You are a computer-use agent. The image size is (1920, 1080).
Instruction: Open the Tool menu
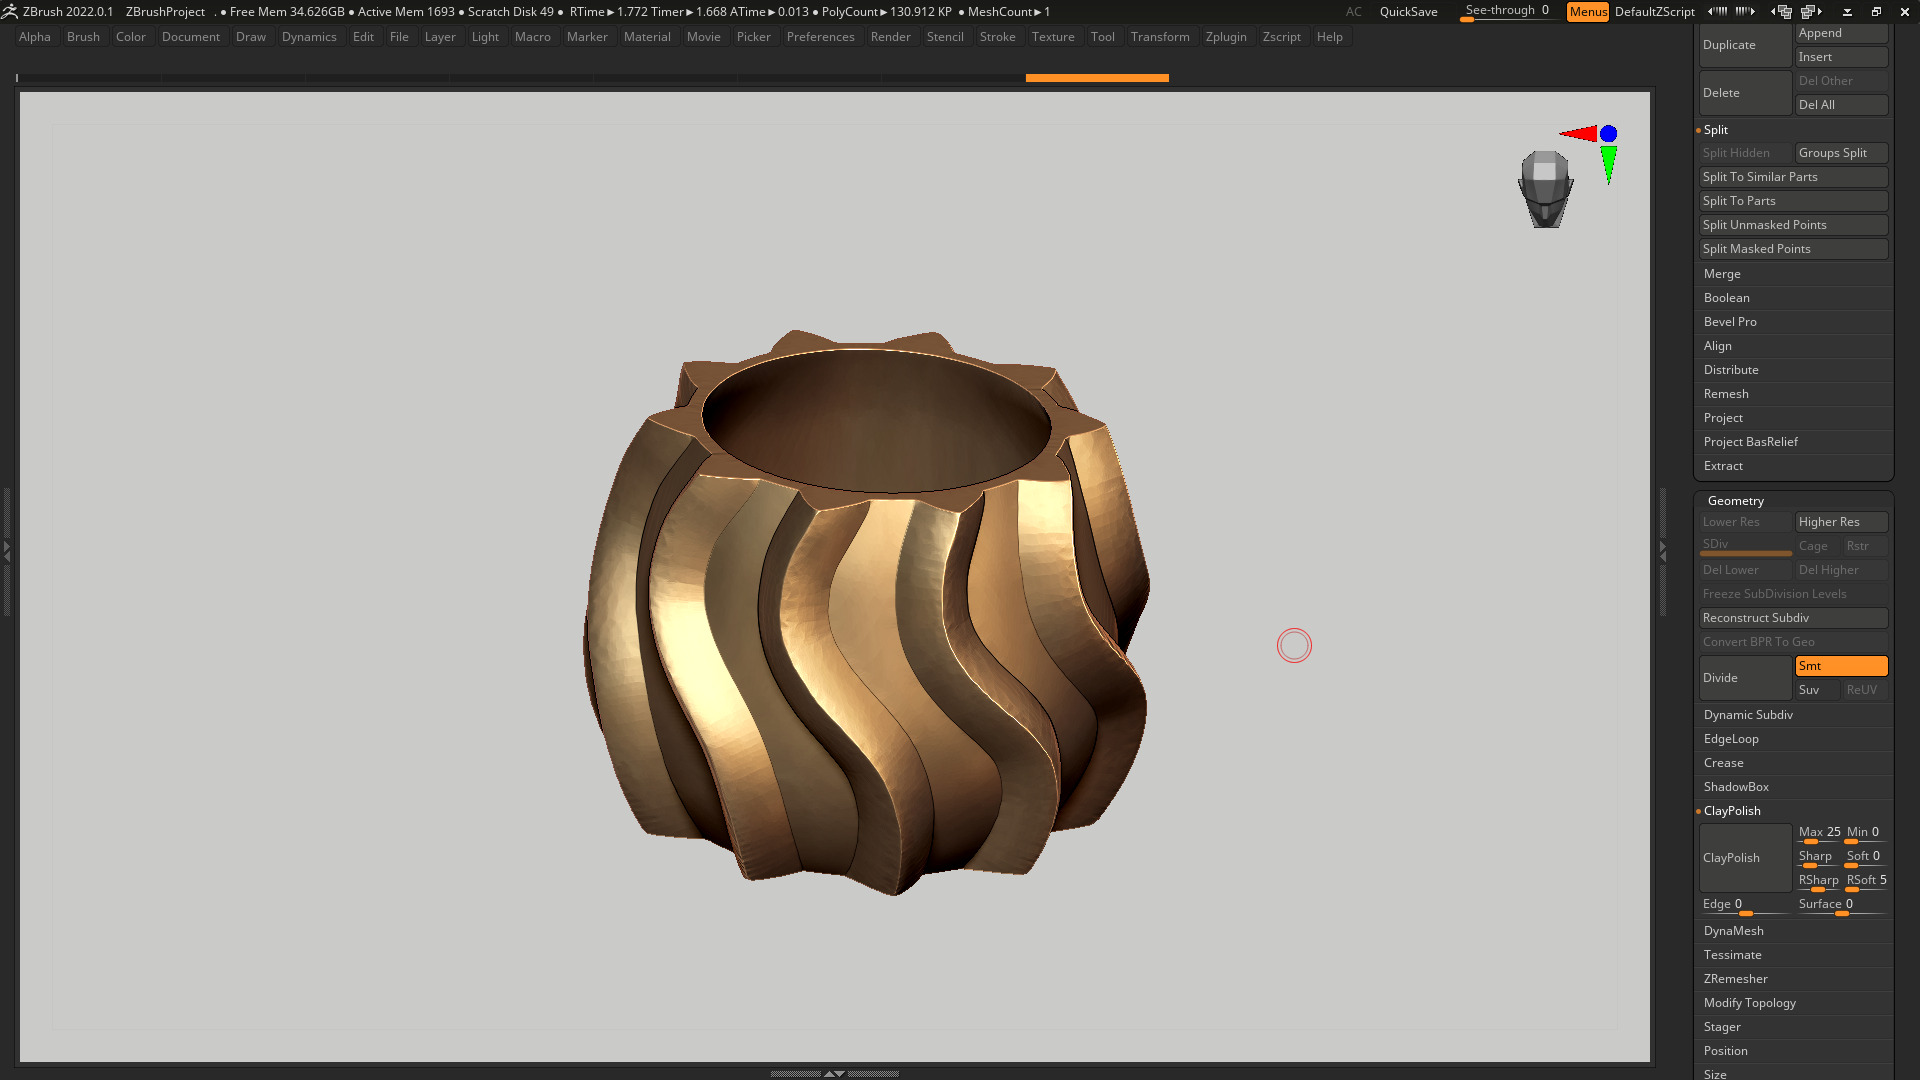click(x=1102, y=37)
